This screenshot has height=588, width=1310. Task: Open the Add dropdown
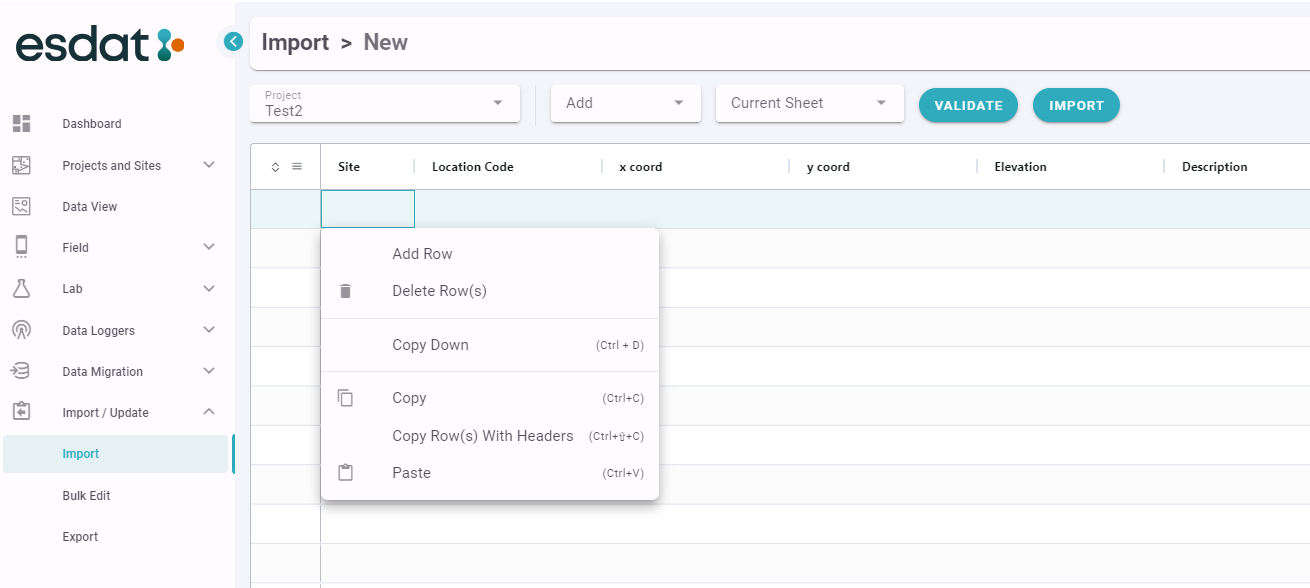(626, 103)
